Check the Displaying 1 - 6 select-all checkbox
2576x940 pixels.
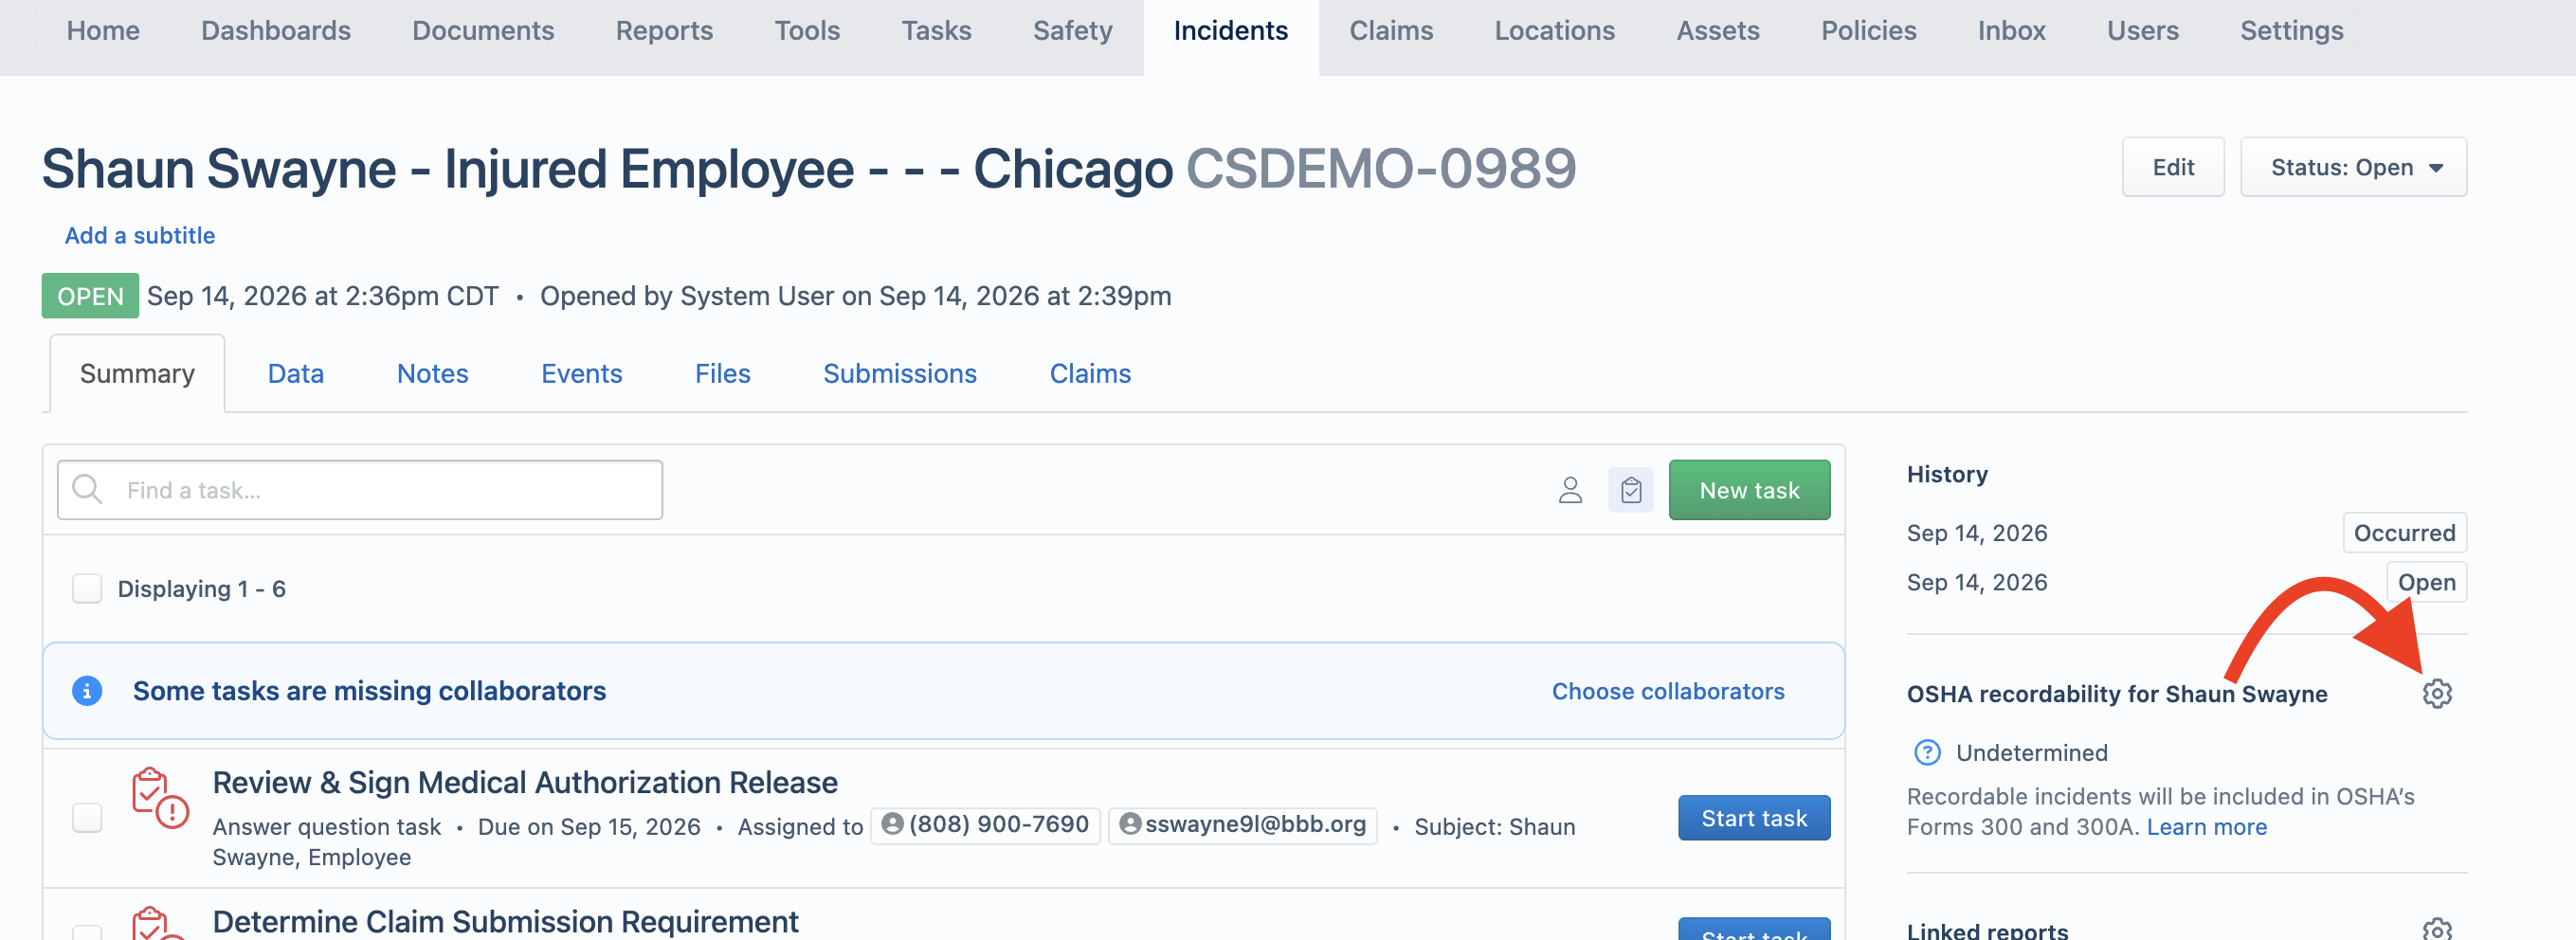click(87, 588)
